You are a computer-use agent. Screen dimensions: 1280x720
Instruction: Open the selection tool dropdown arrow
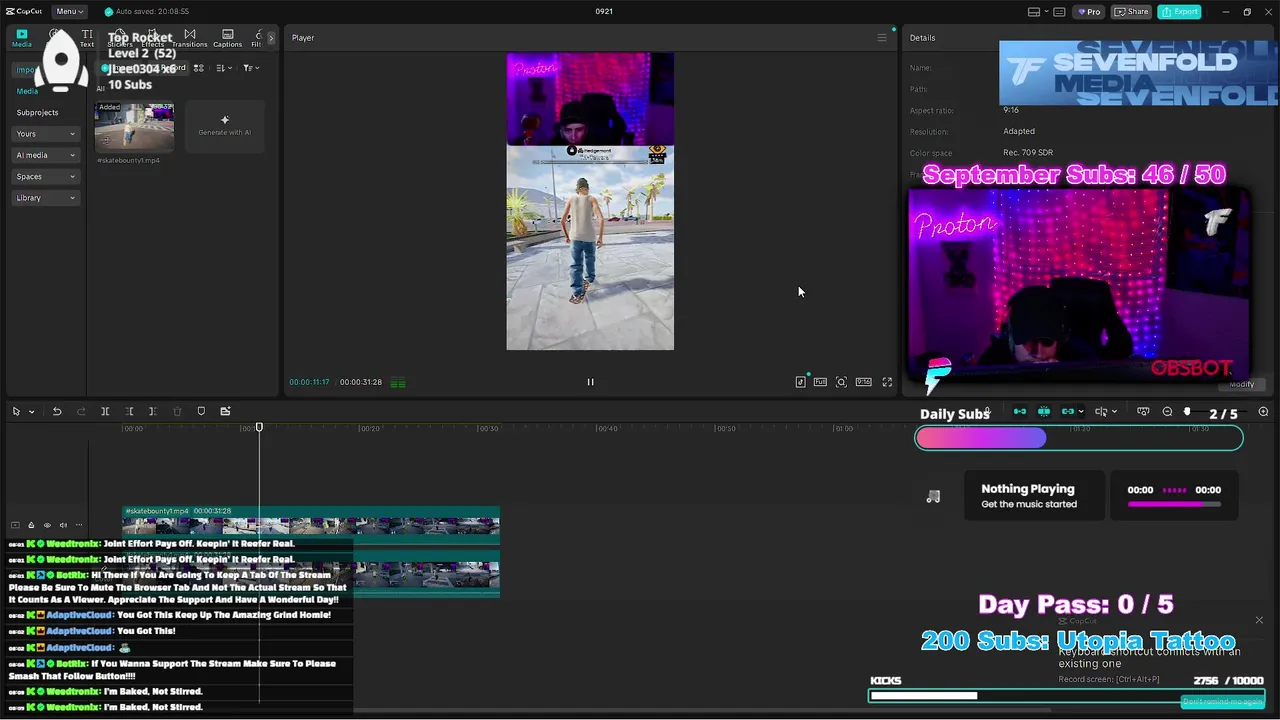click(31, 412)
